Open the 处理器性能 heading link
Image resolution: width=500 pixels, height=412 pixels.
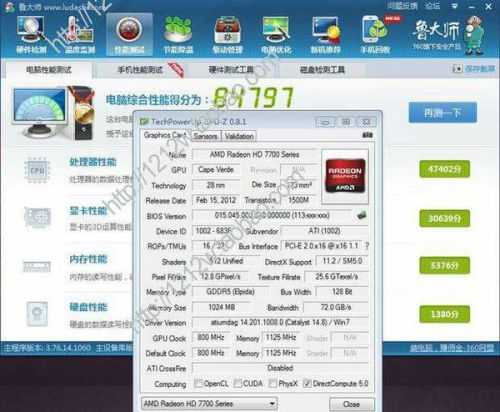(x=93, y=162)
